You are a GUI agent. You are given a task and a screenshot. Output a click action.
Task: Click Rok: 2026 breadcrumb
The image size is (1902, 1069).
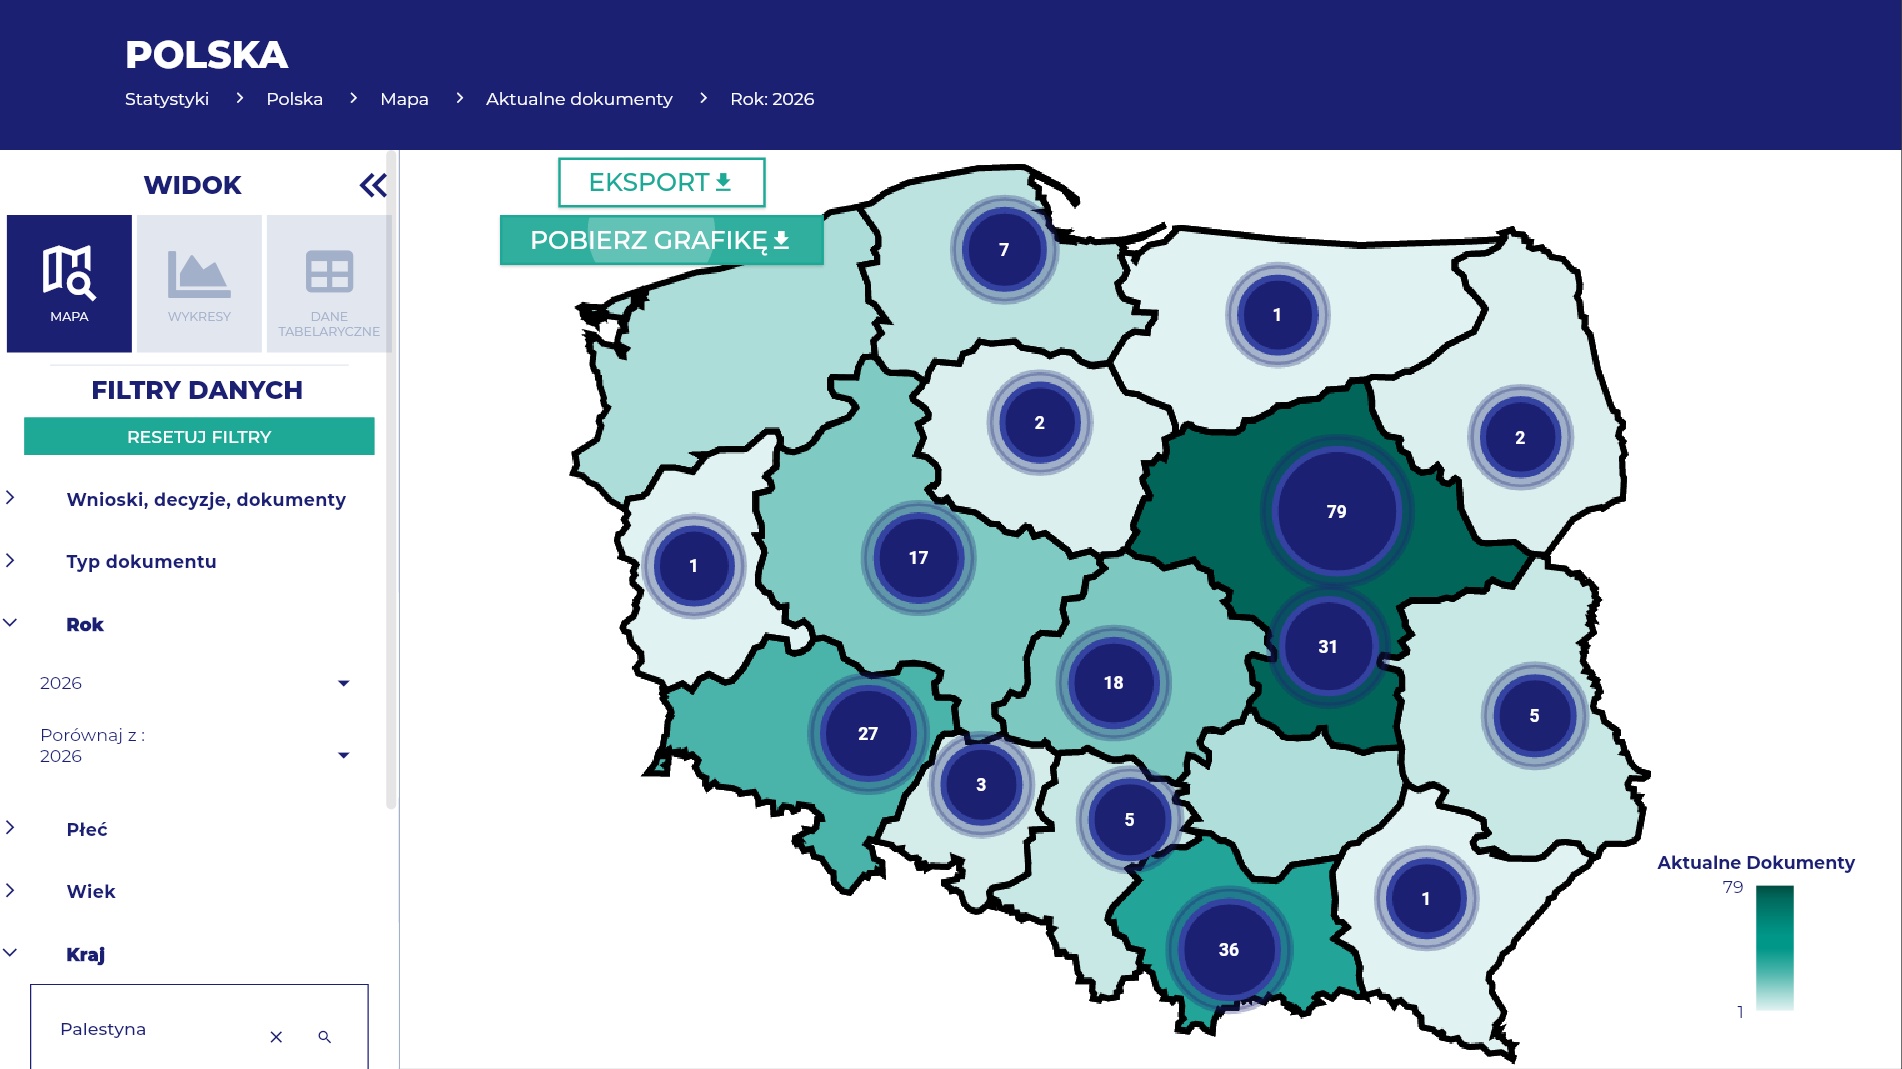(772, 99)
